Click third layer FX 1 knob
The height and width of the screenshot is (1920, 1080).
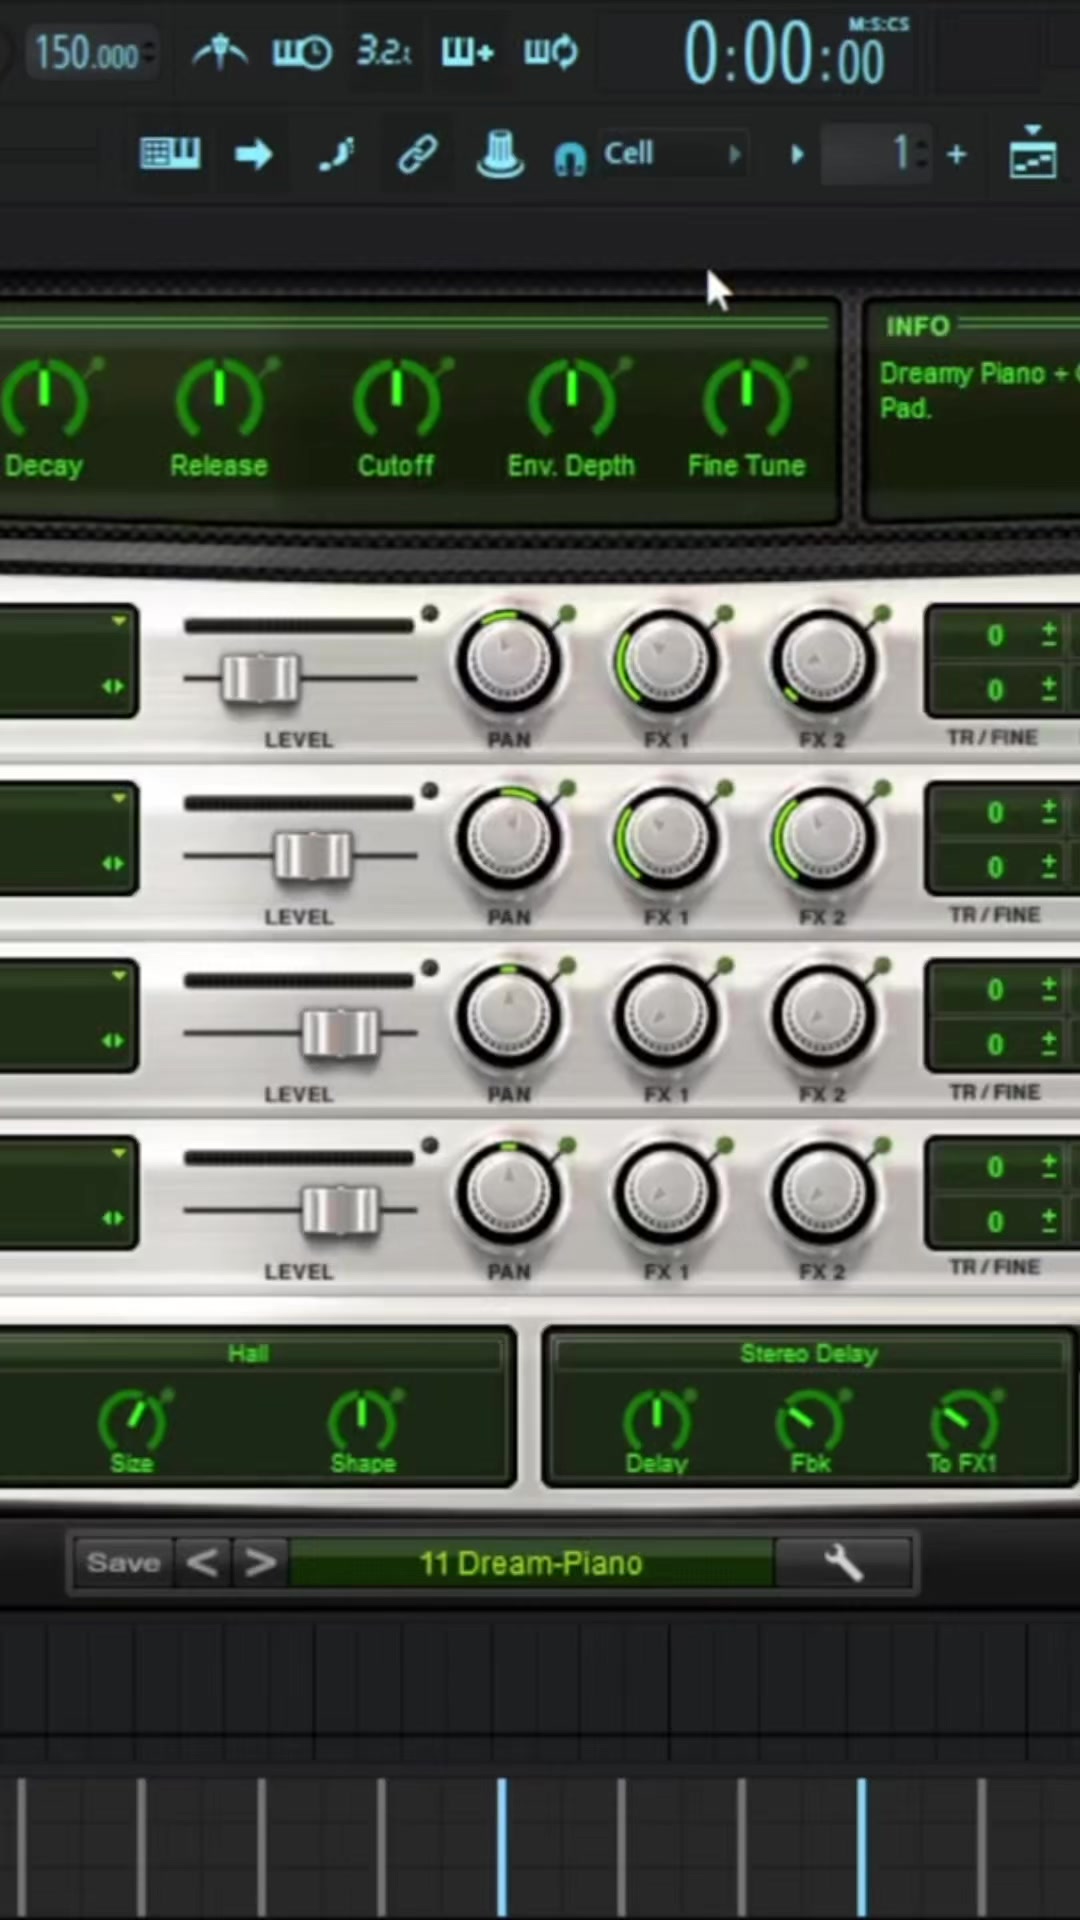(x=666, y=1016)
